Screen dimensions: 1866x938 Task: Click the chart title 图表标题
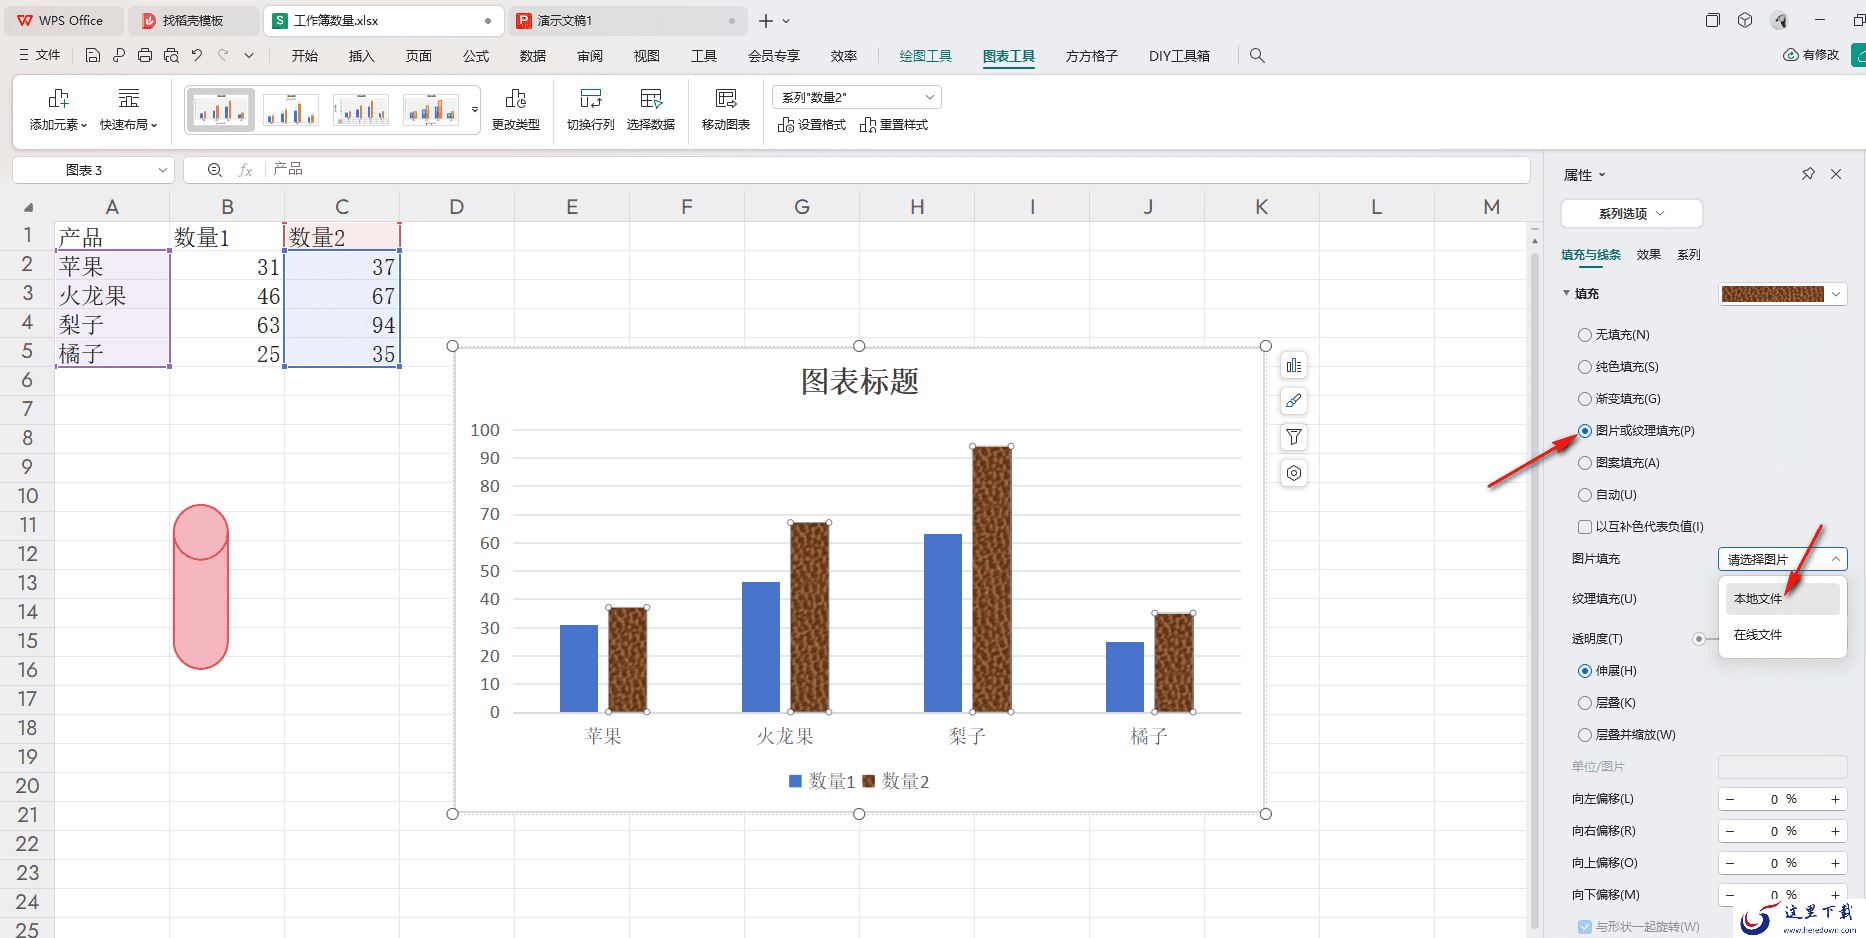[859, 381]
